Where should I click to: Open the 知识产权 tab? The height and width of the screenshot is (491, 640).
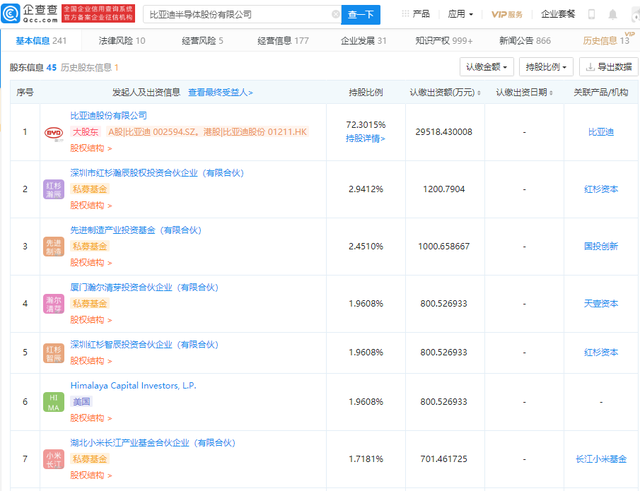444,41
